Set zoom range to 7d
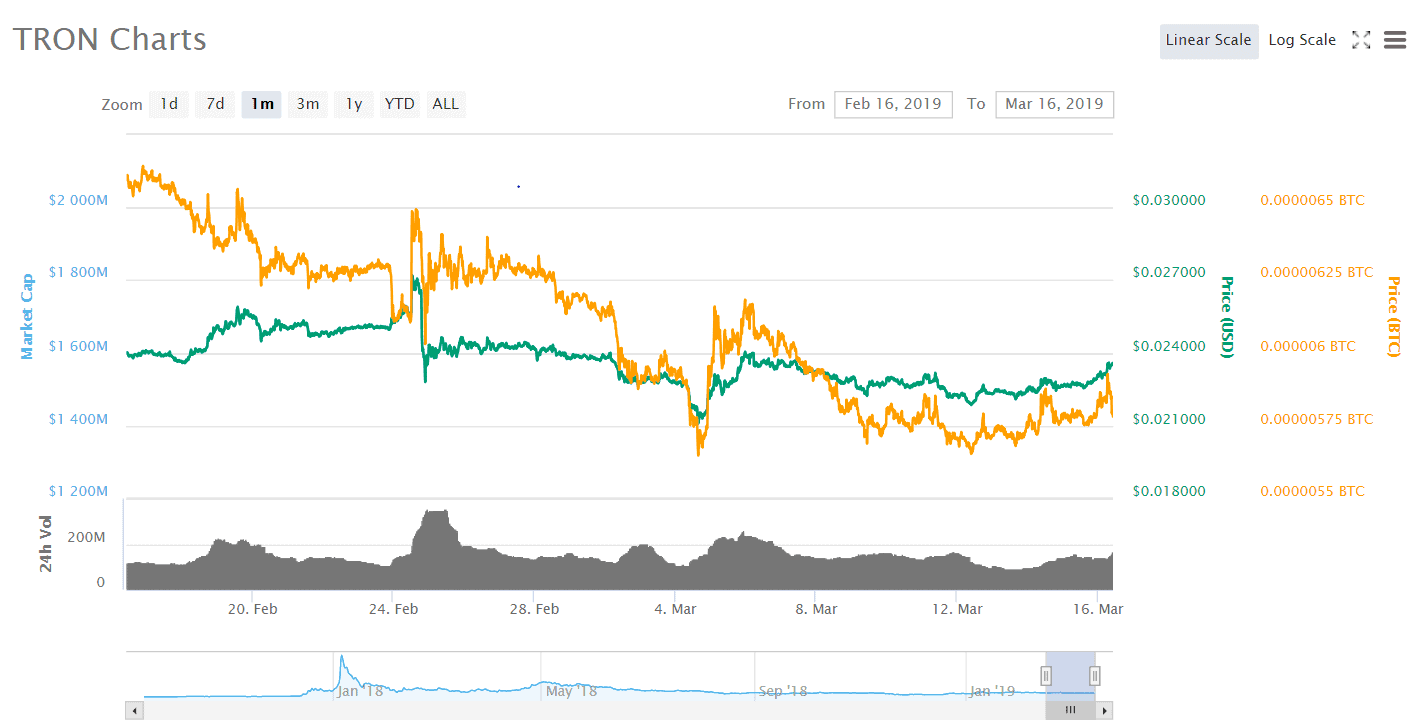The height and width of the screenshot is (726, 1419). pos(215,104)
